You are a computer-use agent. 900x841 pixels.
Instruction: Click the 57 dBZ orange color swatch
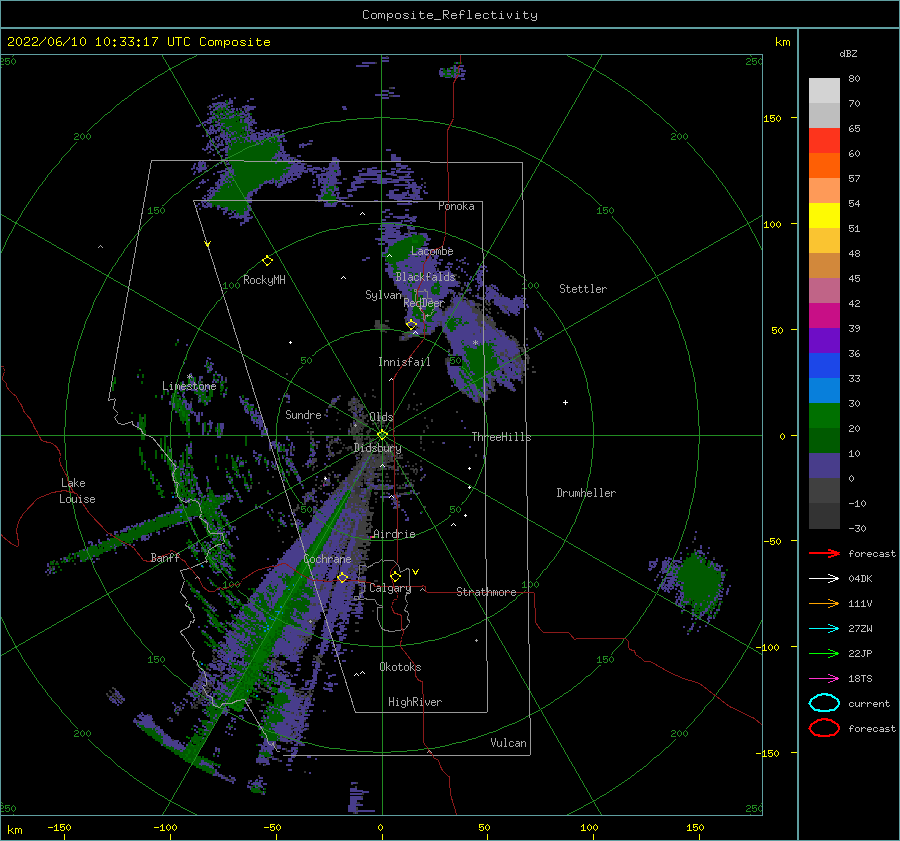[x=824, y=165]
